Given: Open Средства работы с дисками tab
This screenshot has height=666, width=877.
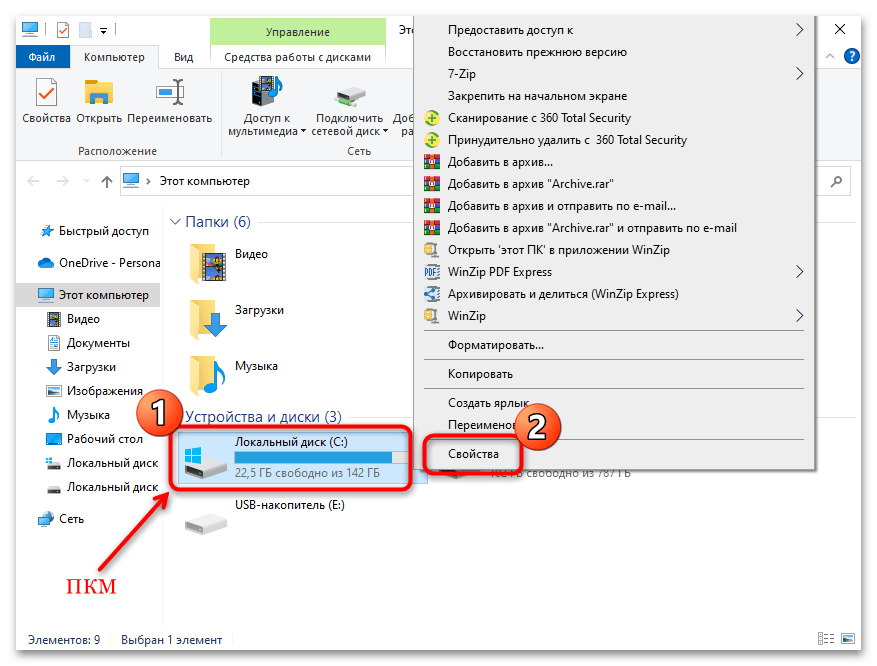Looking at the screenshot, I should (x=298, y=57).
